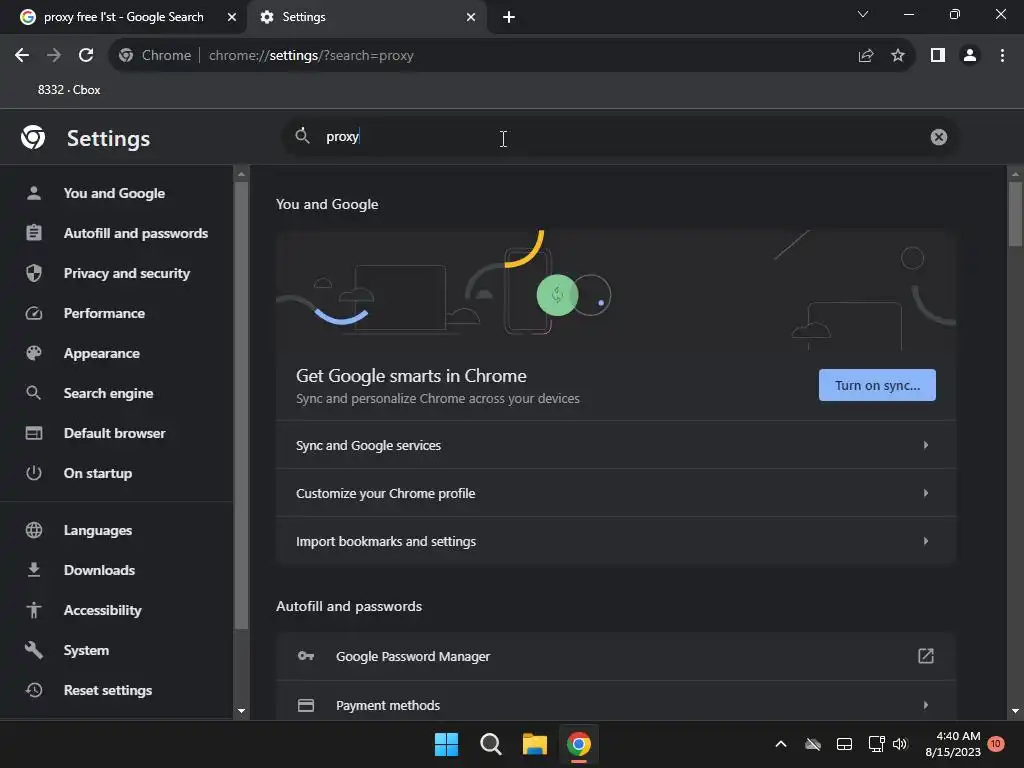Image resolution: width=1024 pixels, height=768 pixels.
Task: Click the System wrench icon
Action: pos(34,650)
